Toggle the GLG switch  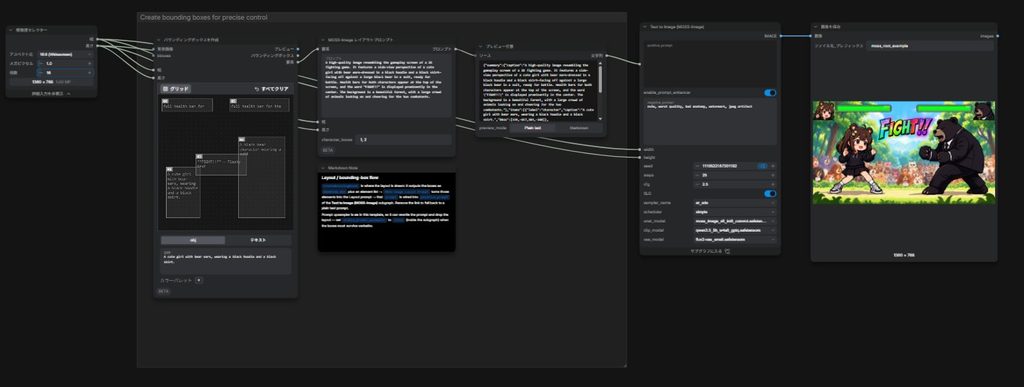[x=770, y=194]
